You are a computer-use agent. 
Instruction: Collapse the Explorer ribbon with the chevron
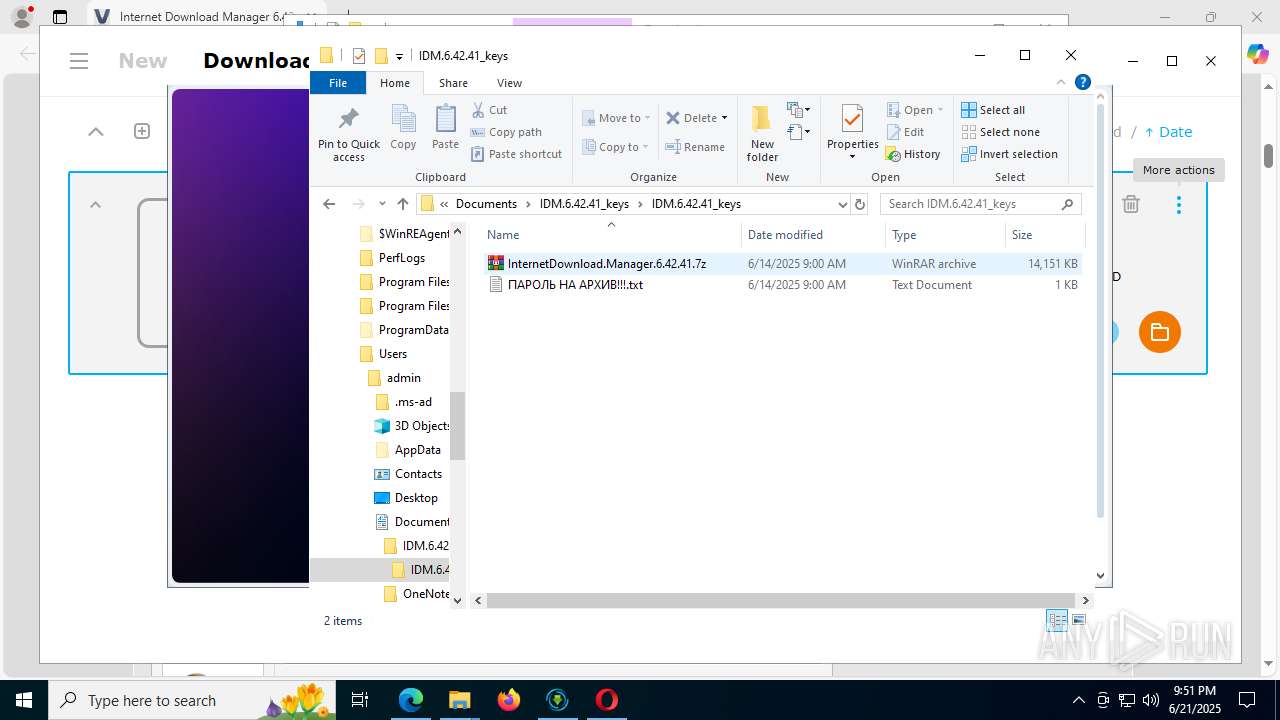[x=1061, y=83]
